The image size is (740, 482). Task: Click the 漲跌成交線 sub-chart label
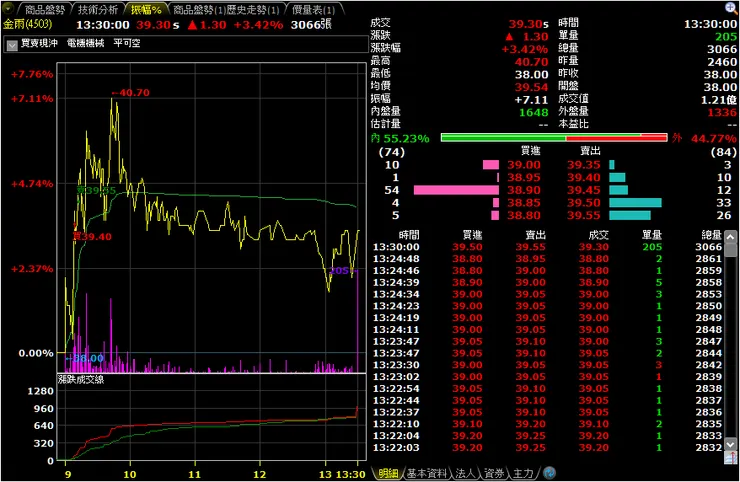pos(81,380)
